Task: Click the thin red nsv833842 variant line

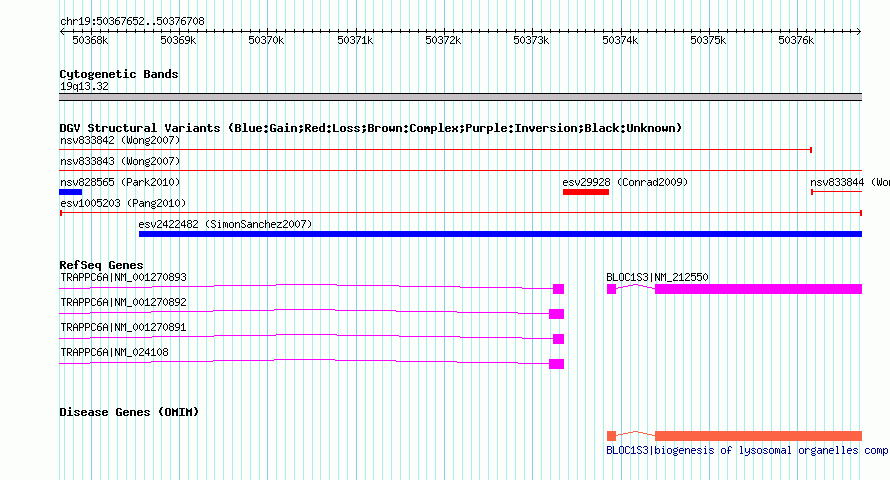Action: point(435,150)
